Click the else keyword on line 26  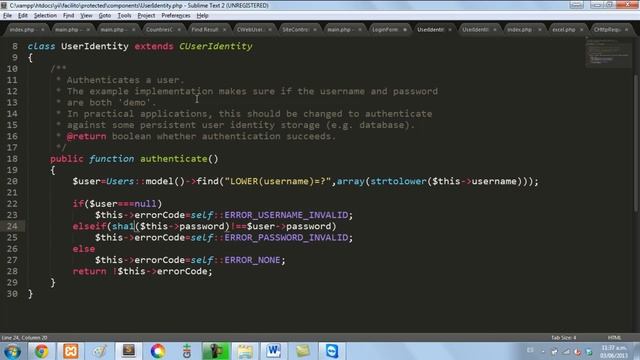coord(84,249)
